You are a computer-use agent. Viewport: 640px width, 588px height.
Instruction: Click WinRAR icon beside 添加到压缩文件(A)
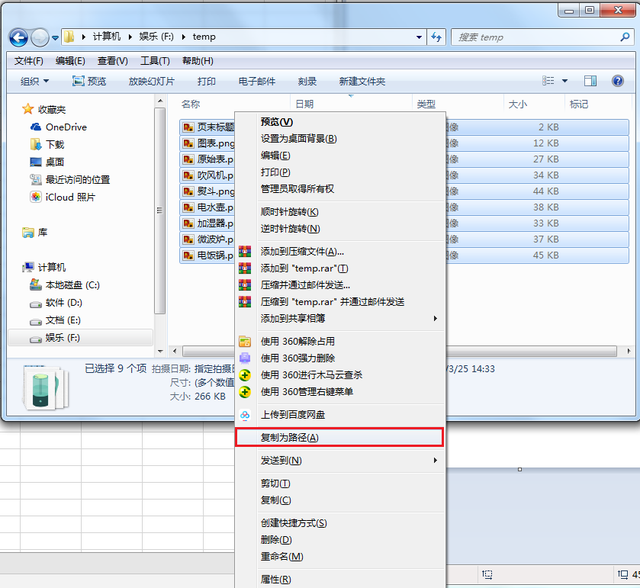click(x=245, y=252)
